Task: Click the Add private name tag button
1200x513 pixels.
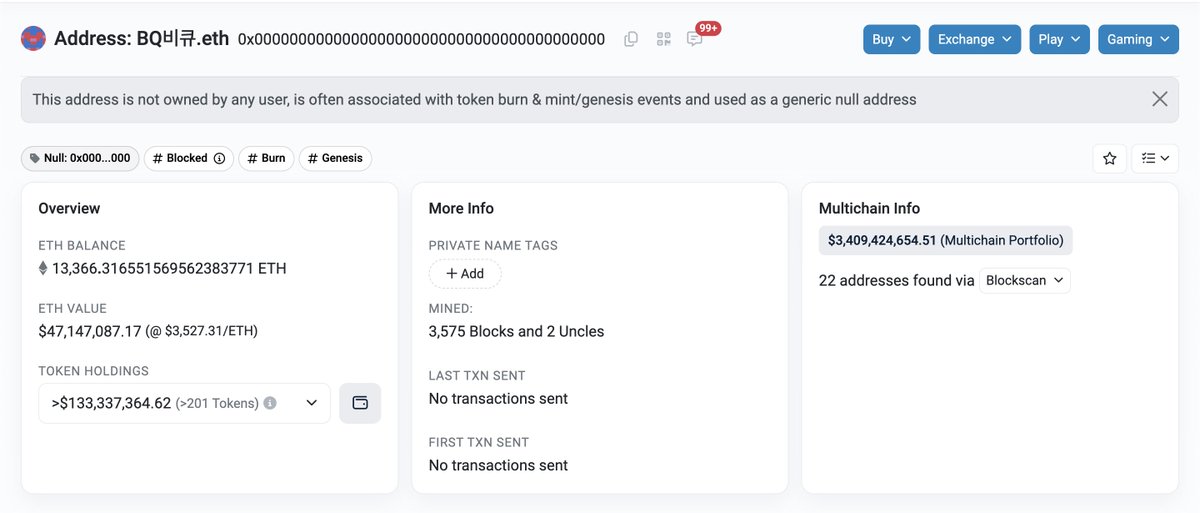Action: [x=465, y=274]
